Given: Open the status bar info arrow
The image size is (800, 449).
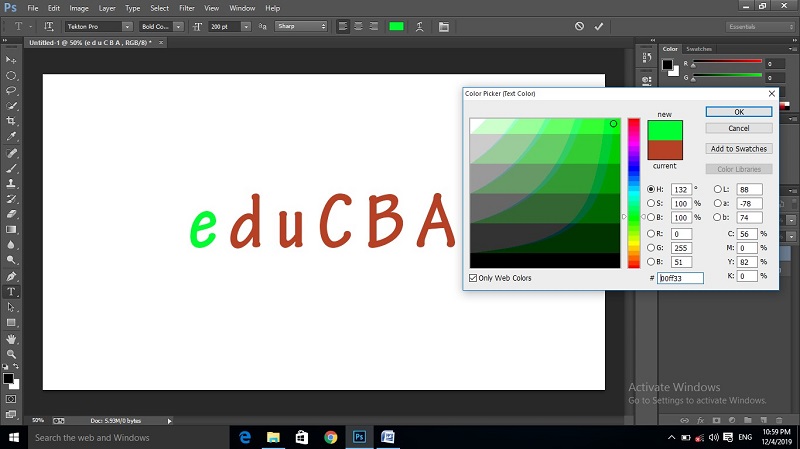Looking at the screenshot, I should [169, 421].
